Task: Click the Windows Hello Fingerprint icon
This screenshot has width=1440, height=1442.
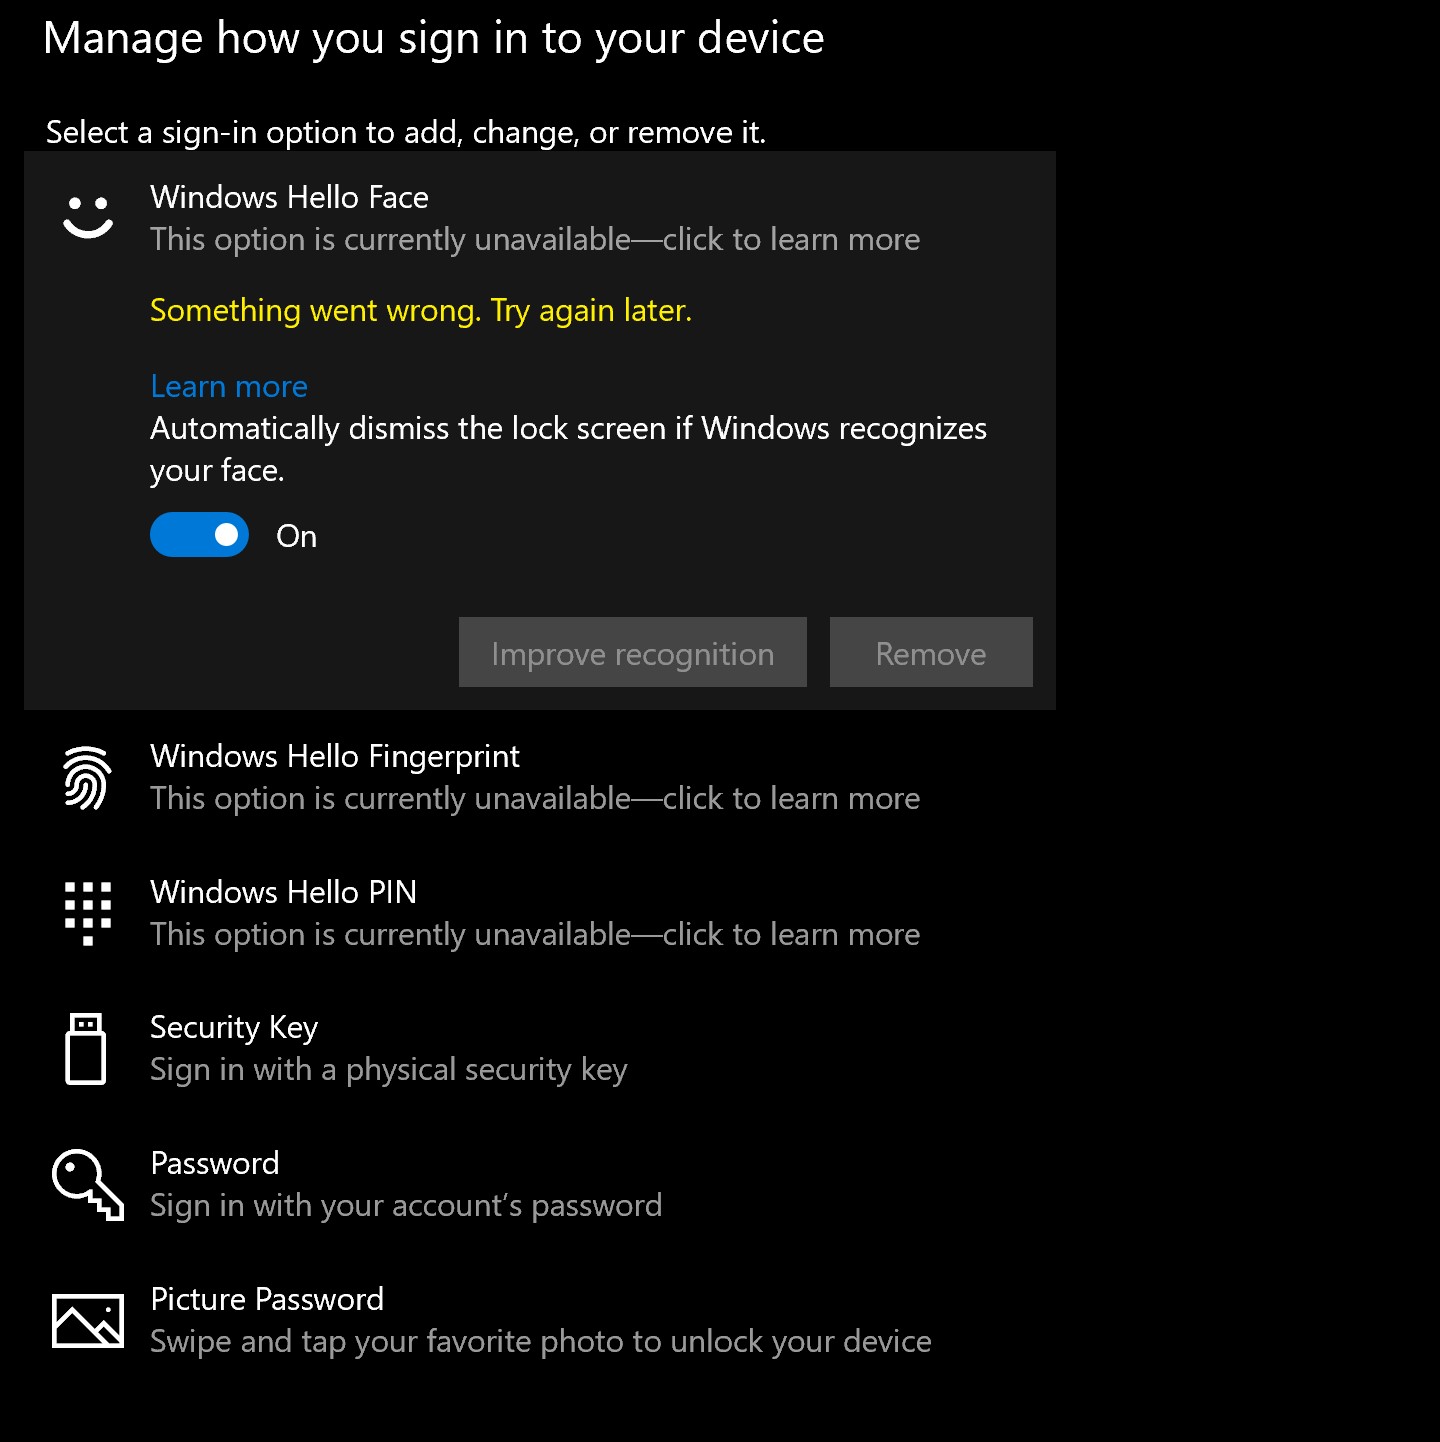Action: click(88, 777)
